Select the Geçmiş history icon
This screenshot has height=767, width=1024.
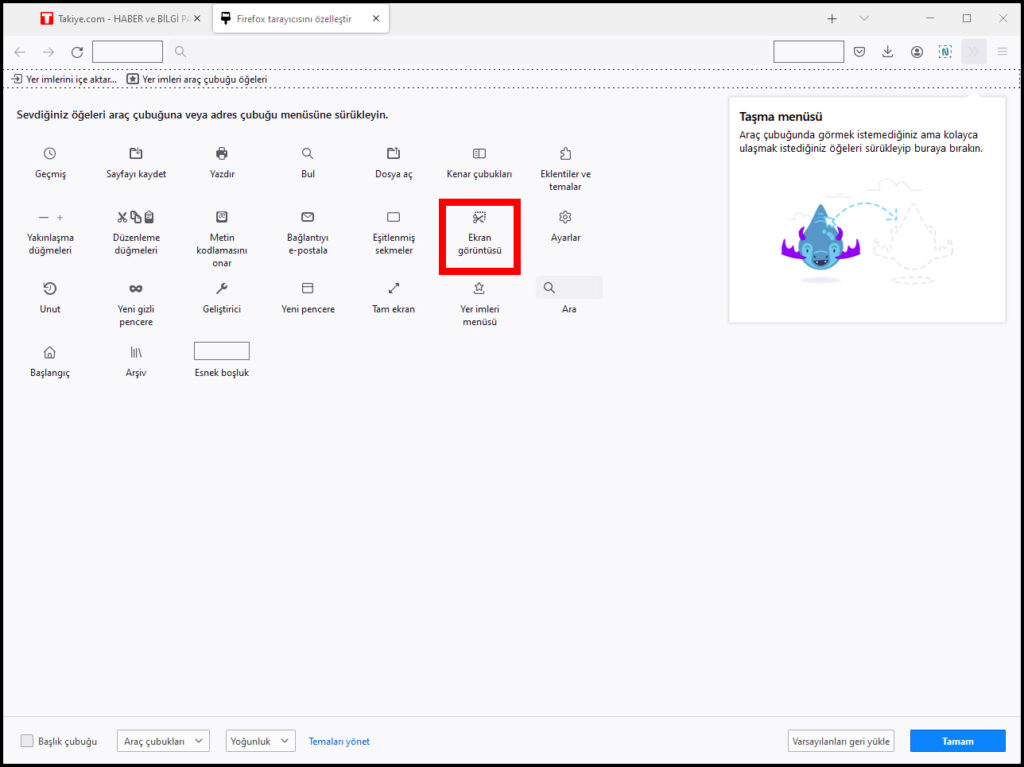50,153
